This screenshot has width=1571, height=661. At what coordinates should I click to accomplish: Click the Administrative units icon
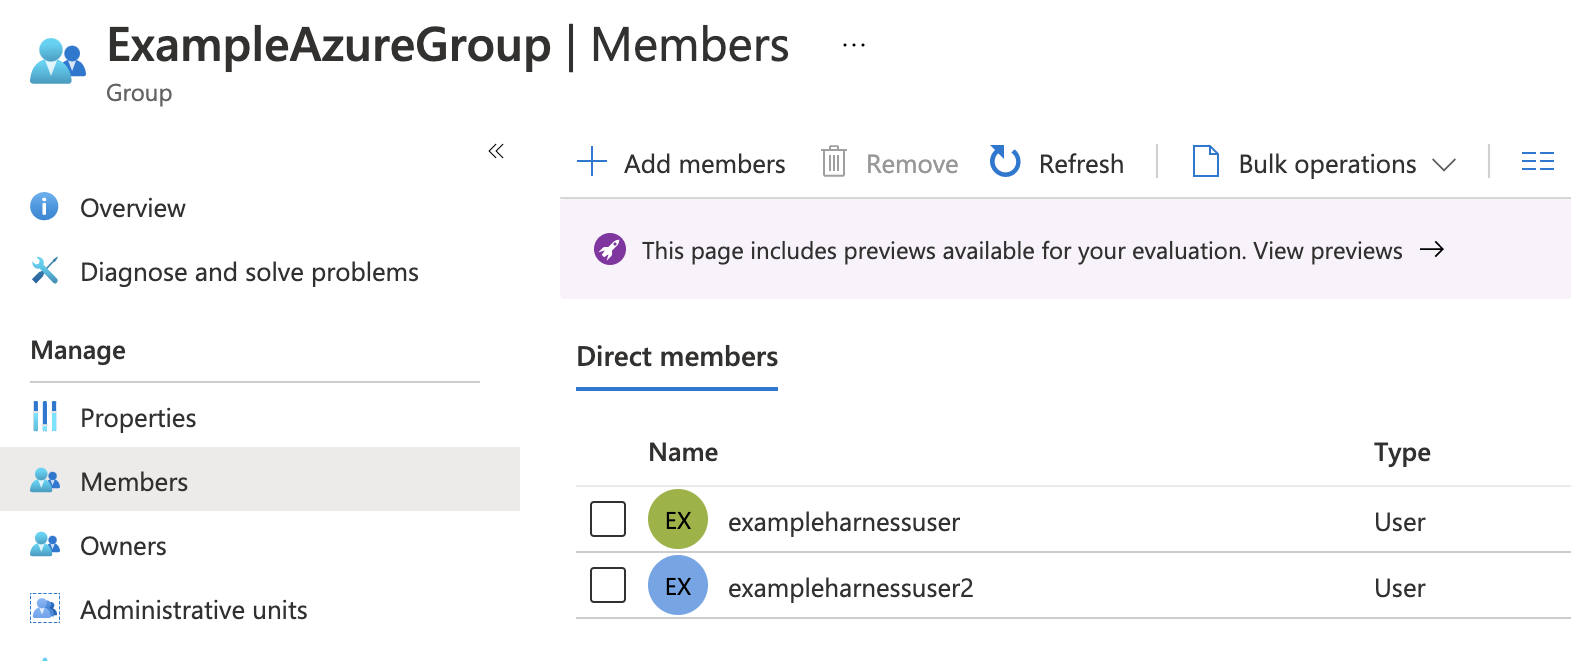coord(45,608)
